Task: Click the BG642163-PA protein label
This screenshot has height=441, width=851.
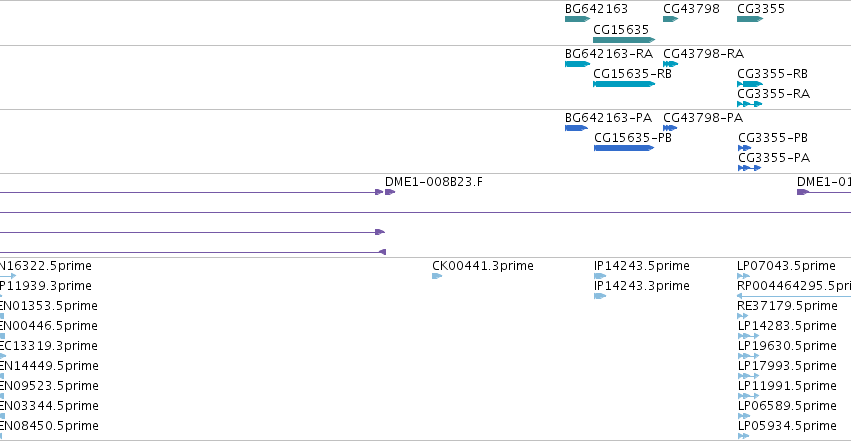Action: coord(608,118)
